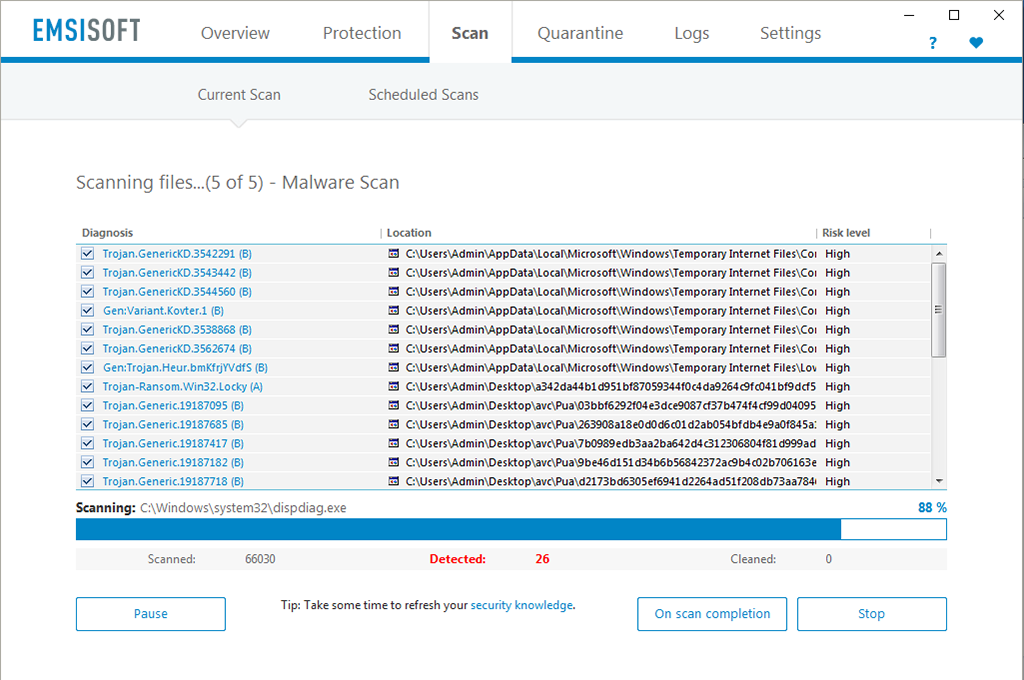The height and width of the screenshot is (680, 1024).
Task: Click file icon in Trojan.Generic.19187095 row
Action: tap(393, 405)
